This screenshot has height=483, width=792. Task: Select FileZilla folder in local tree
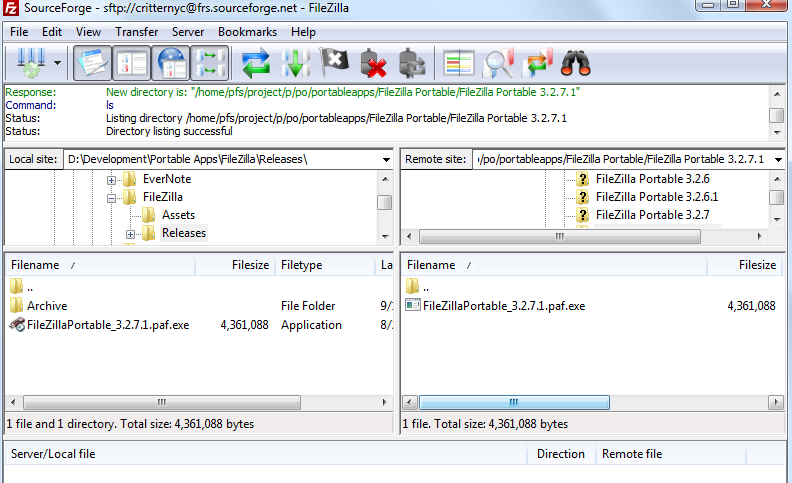point(163,197)
